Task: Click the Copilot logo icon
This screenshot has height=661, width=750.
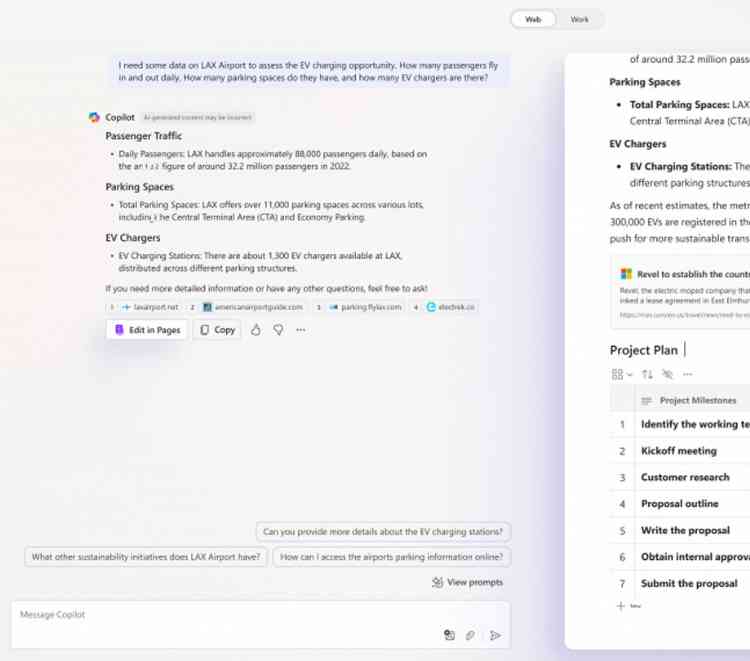Action: [94, 117]
